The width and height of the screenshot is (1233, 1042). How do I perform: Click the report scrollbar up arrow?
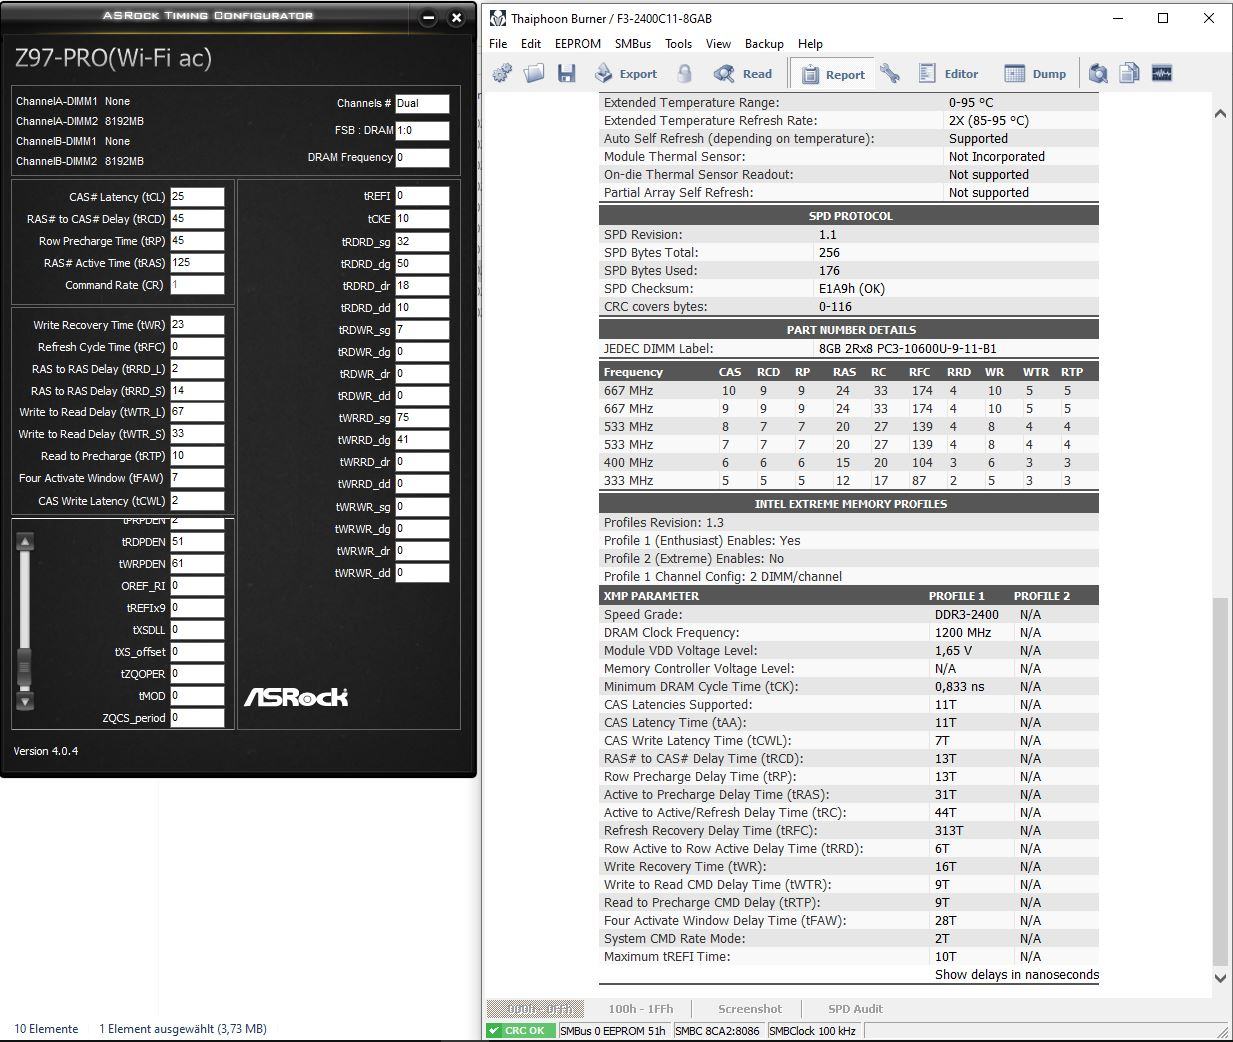click(1220, 114)
